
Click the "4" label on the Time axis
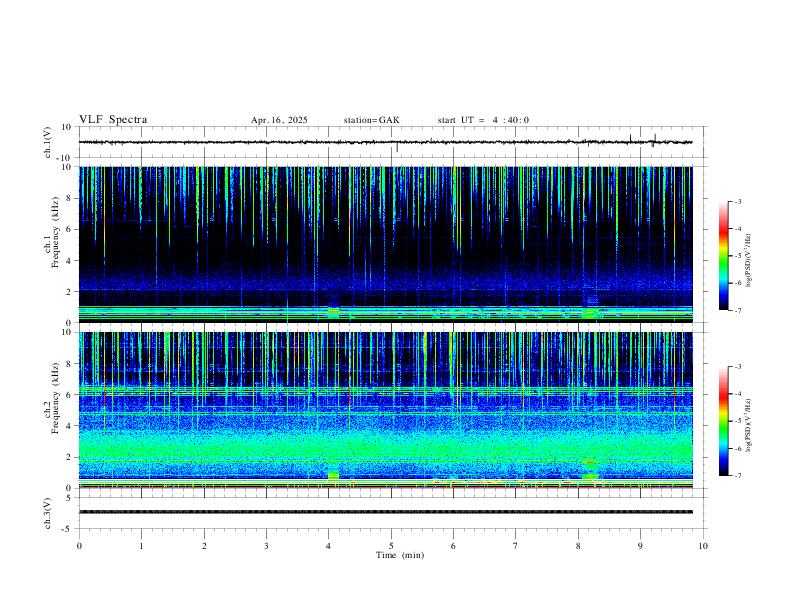click(x=329, y=546)
